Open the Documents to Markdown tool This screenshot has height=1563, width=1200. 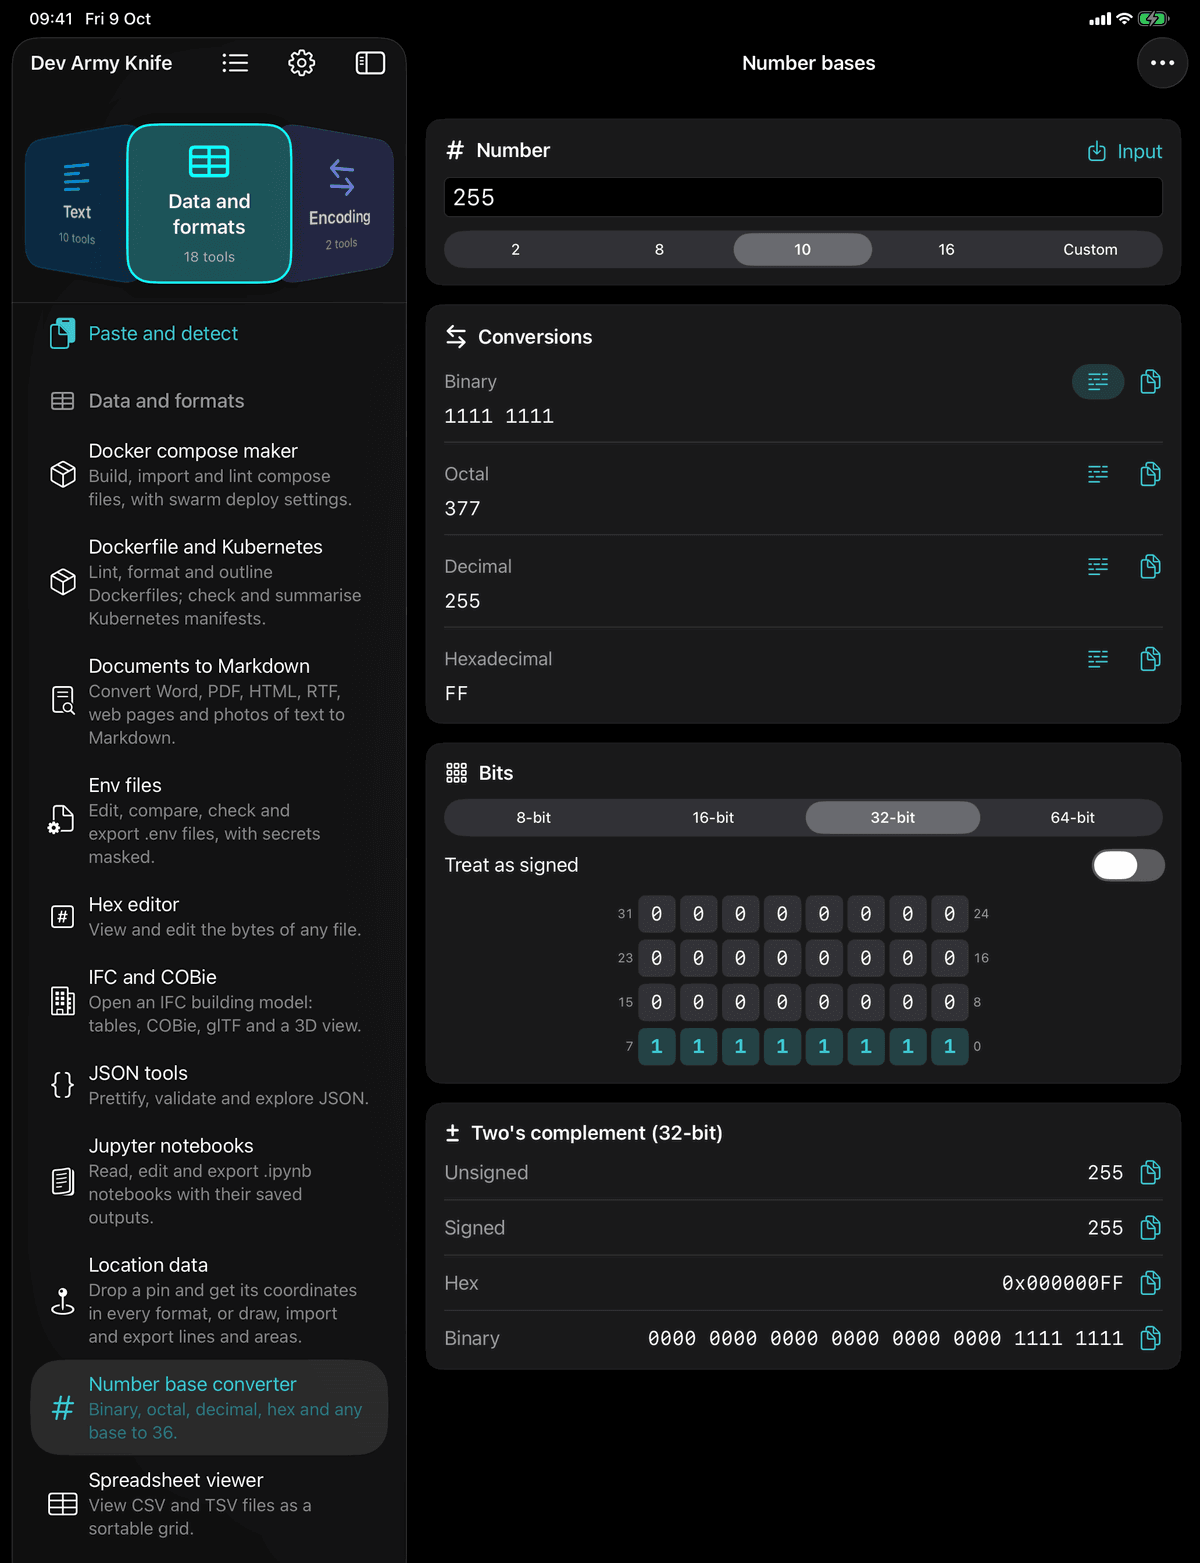(209, 700)
